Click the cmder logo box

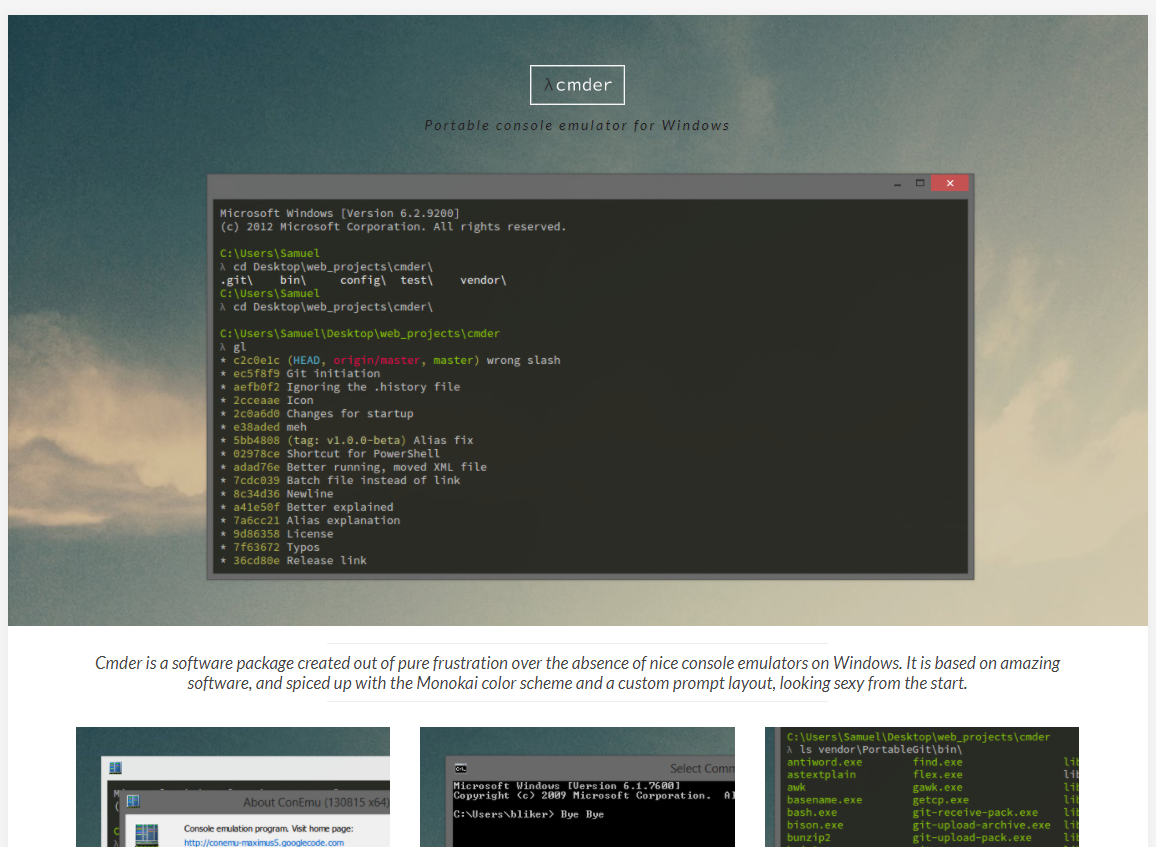(x=577, y=85)
